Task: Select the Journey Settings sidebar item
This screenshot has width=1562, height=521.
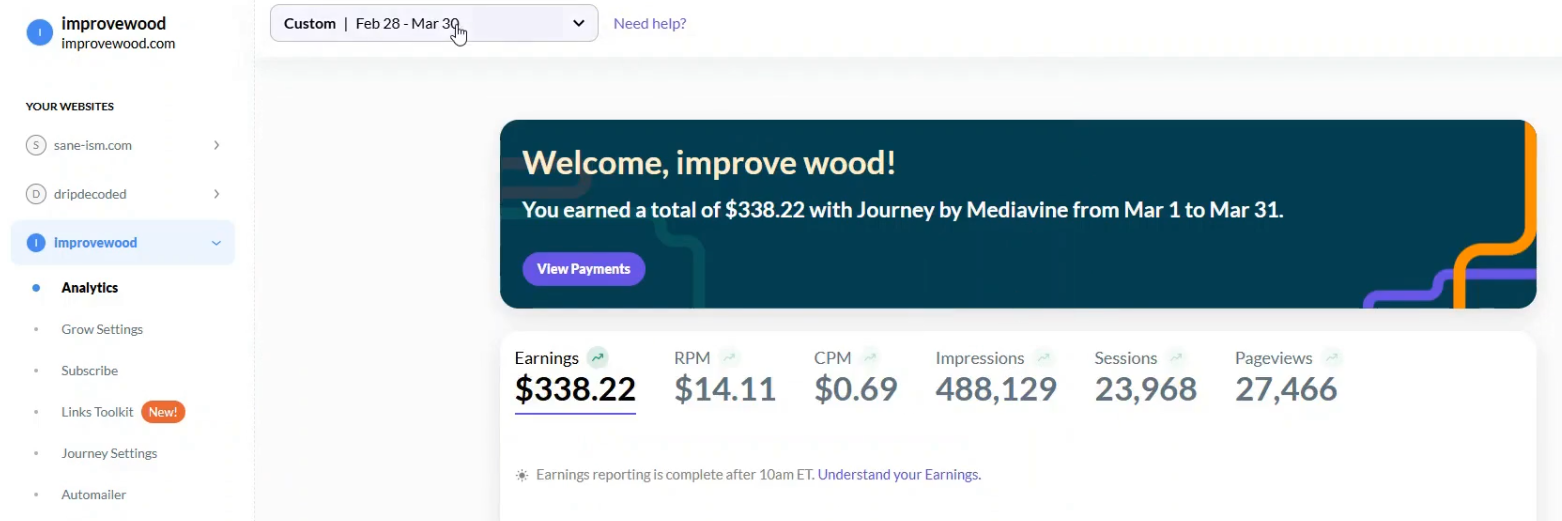Action: (x=109, y=453)
